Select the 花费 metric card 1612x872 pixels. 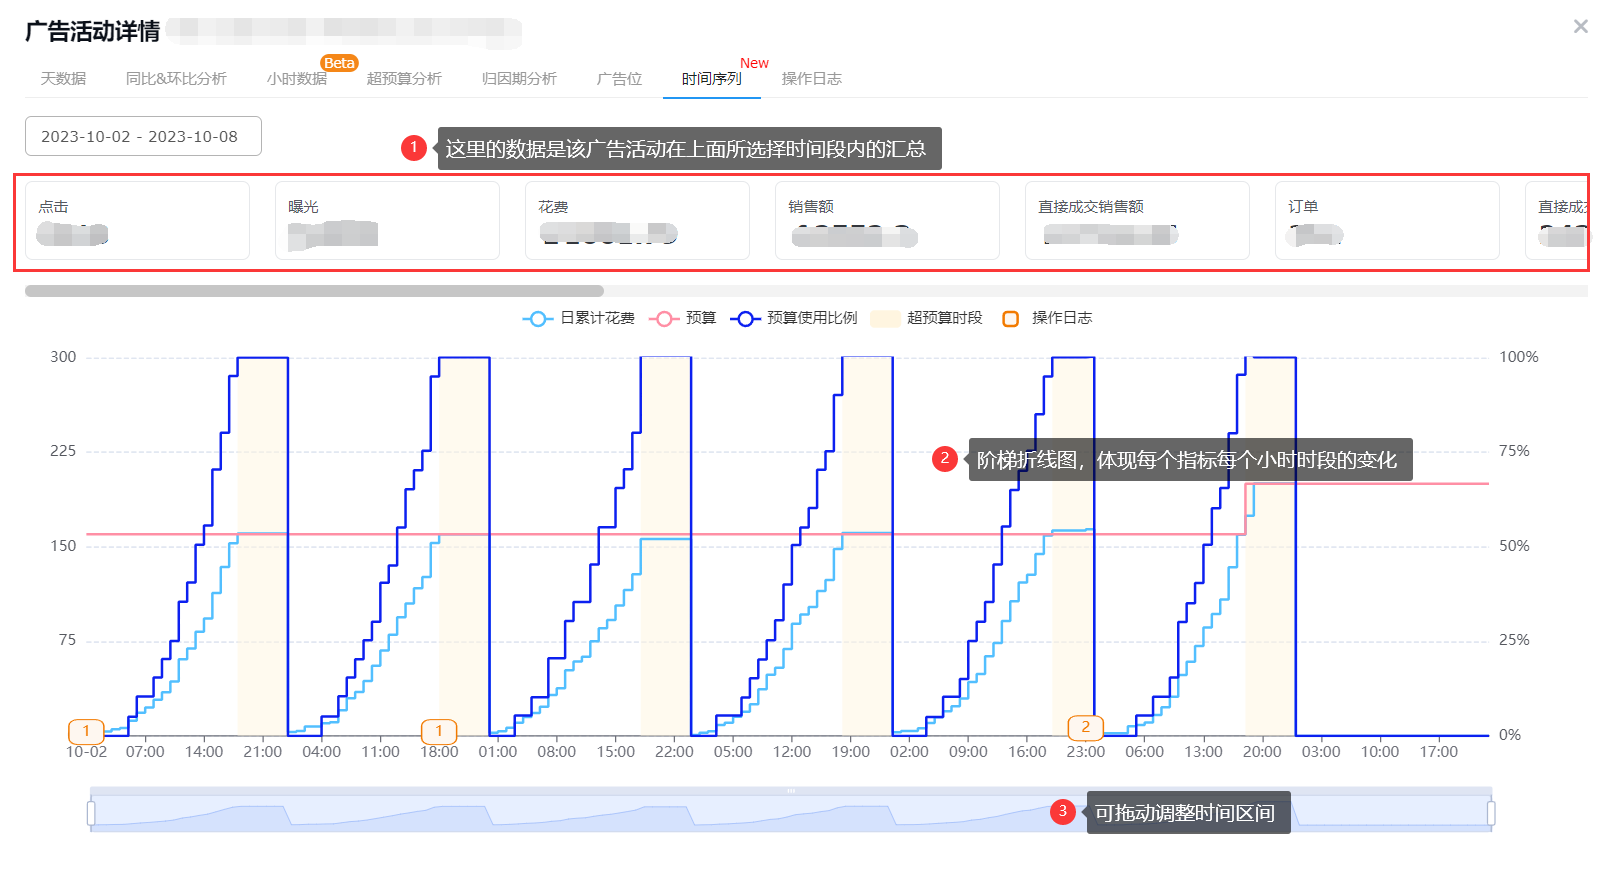pos(637,220)
